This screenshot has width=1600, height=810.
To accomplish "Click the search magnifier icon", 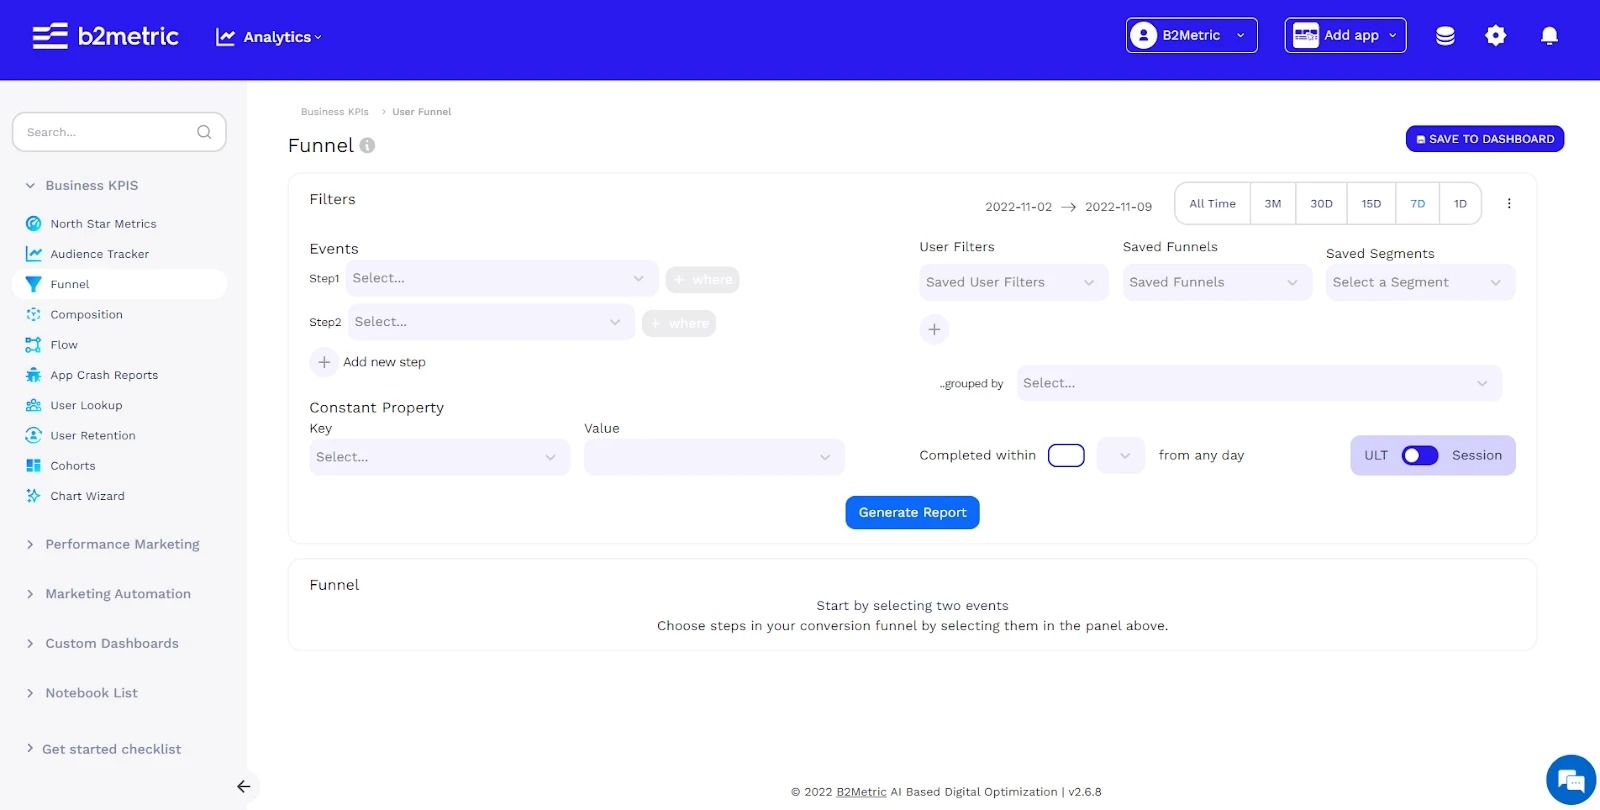I will (204, 132).
